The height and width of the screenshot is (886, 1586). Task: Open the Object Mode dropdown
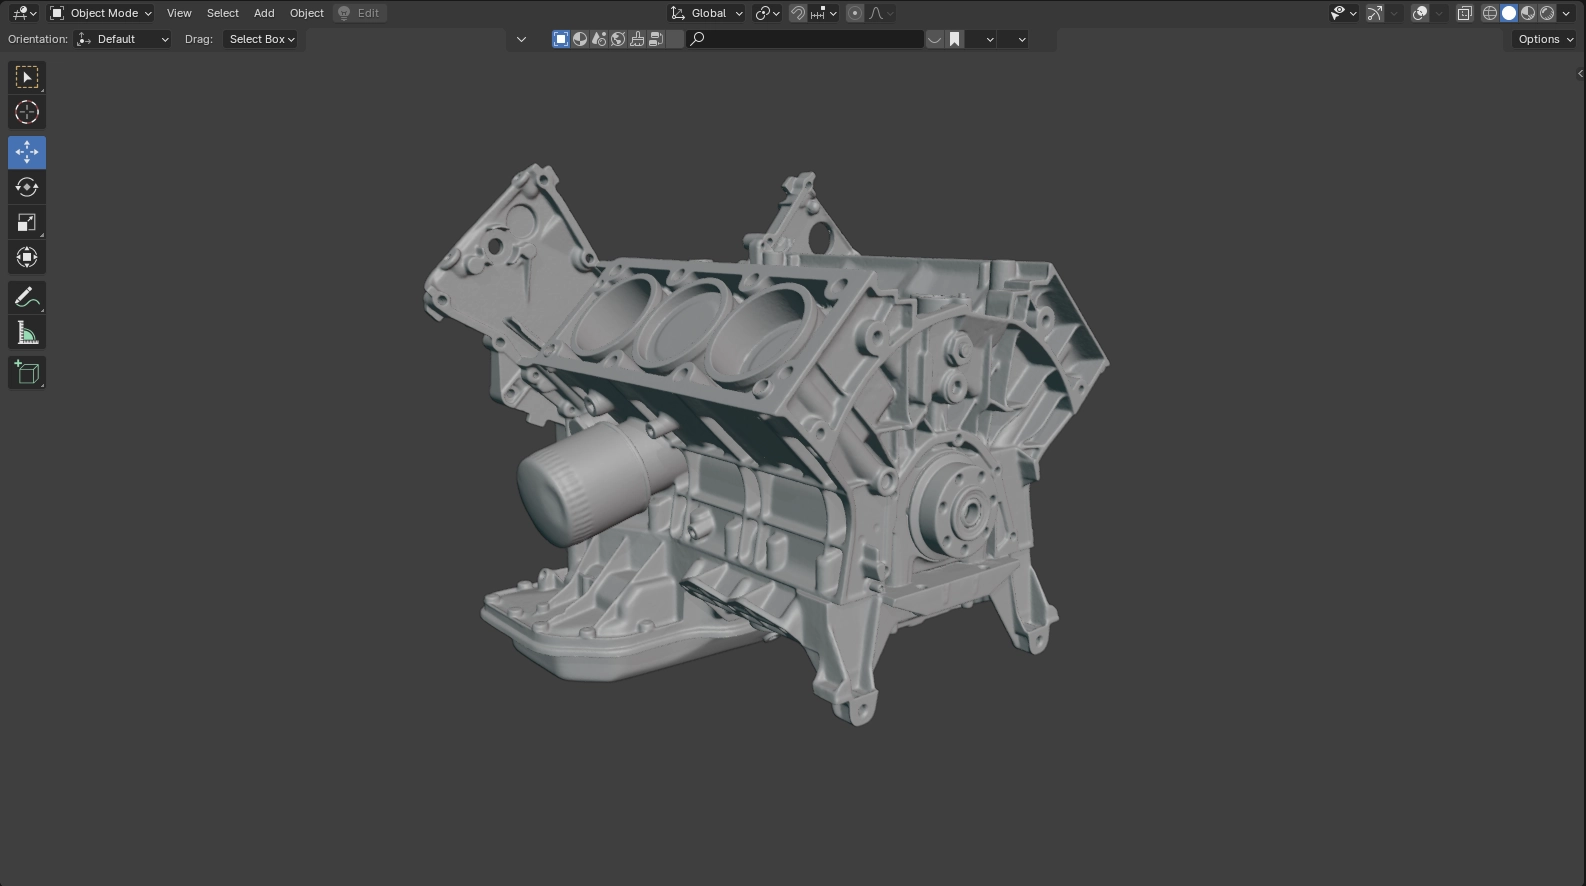(101, 13)
